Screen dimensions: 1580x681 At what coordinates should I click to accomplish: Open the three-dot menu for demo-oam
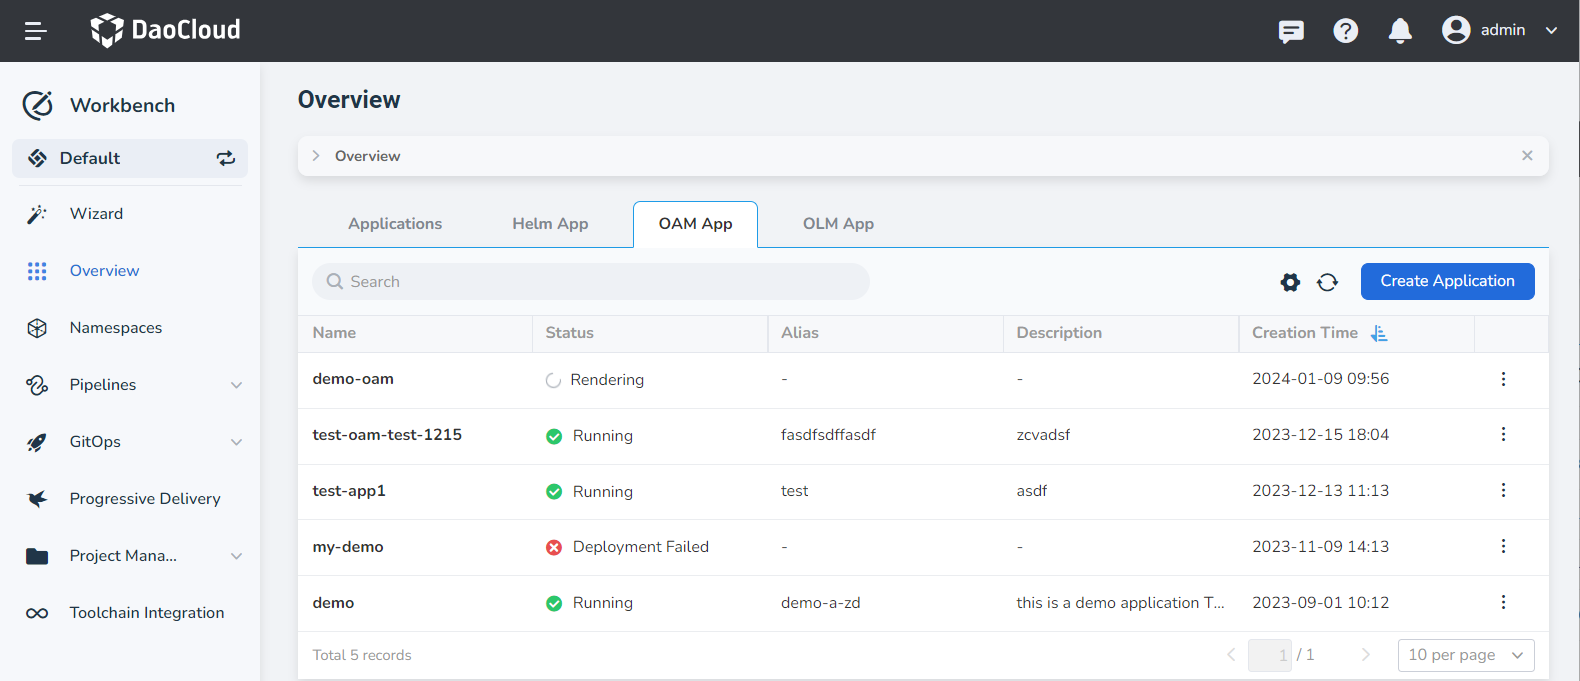(1502, 379)
